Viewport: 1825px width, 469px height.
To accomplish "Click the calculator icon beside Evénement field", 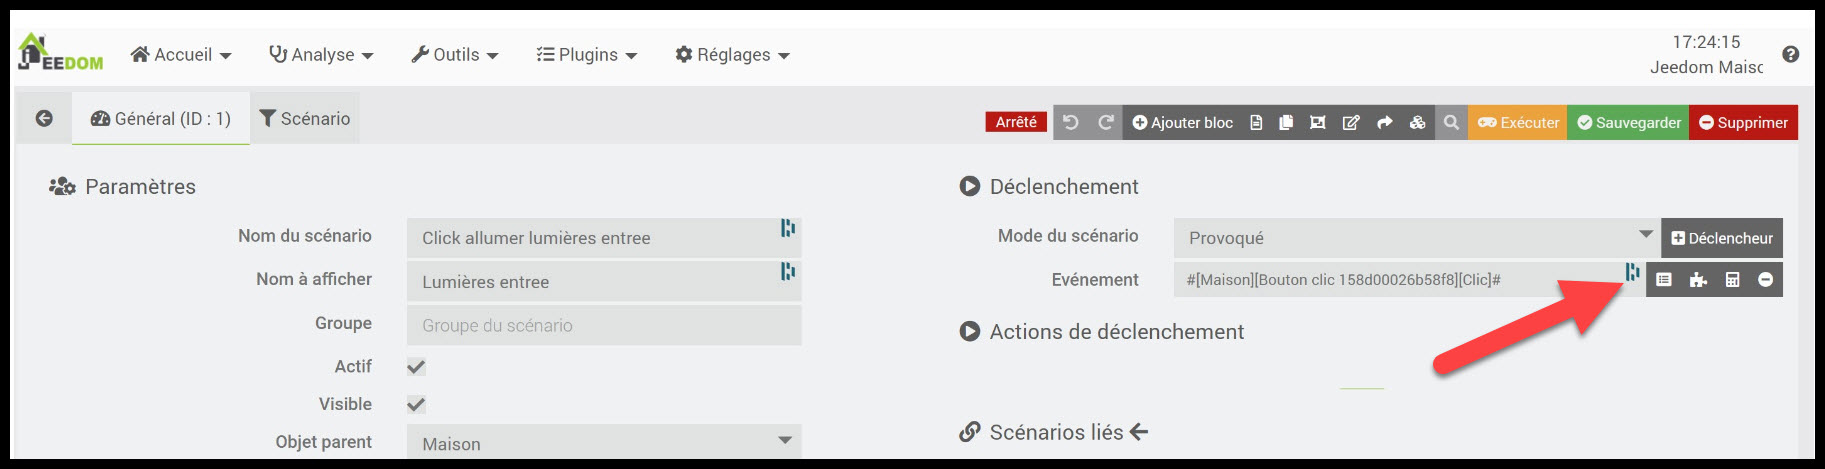I will coord(1733,280).
